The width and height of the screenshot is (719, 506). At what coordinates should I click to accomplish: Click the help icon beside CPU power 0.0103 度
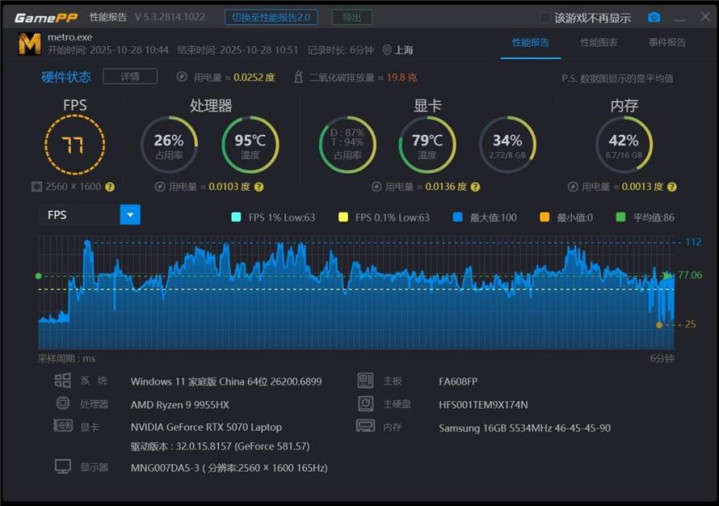pos(259,187)
